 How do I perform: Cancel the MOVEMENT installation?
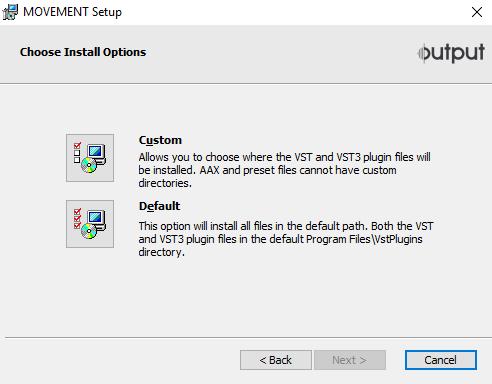441,360
